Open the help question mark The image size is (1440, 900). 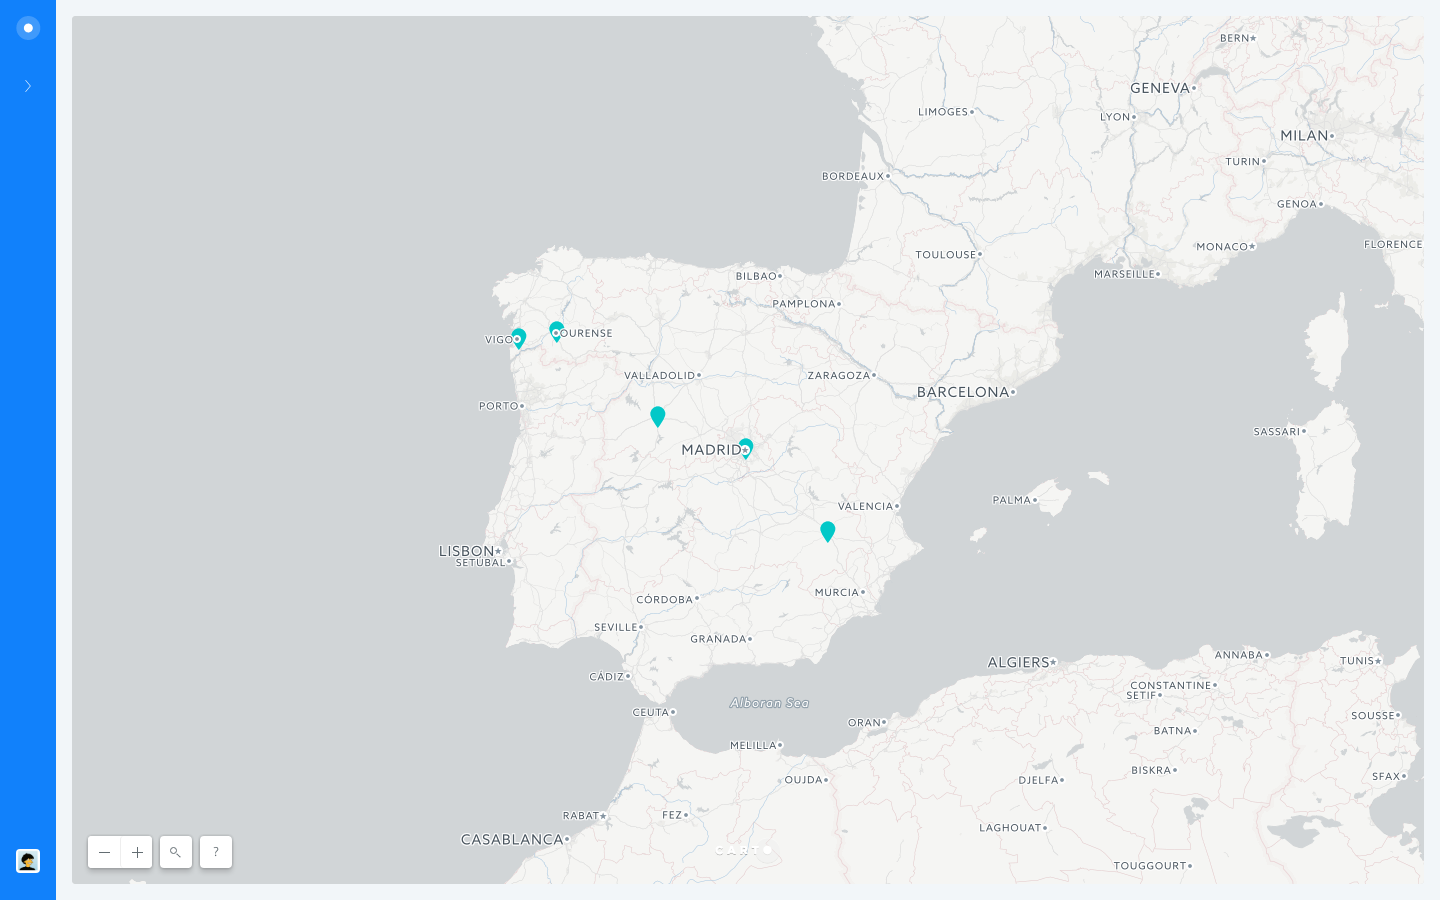click(x=216, y=852)
